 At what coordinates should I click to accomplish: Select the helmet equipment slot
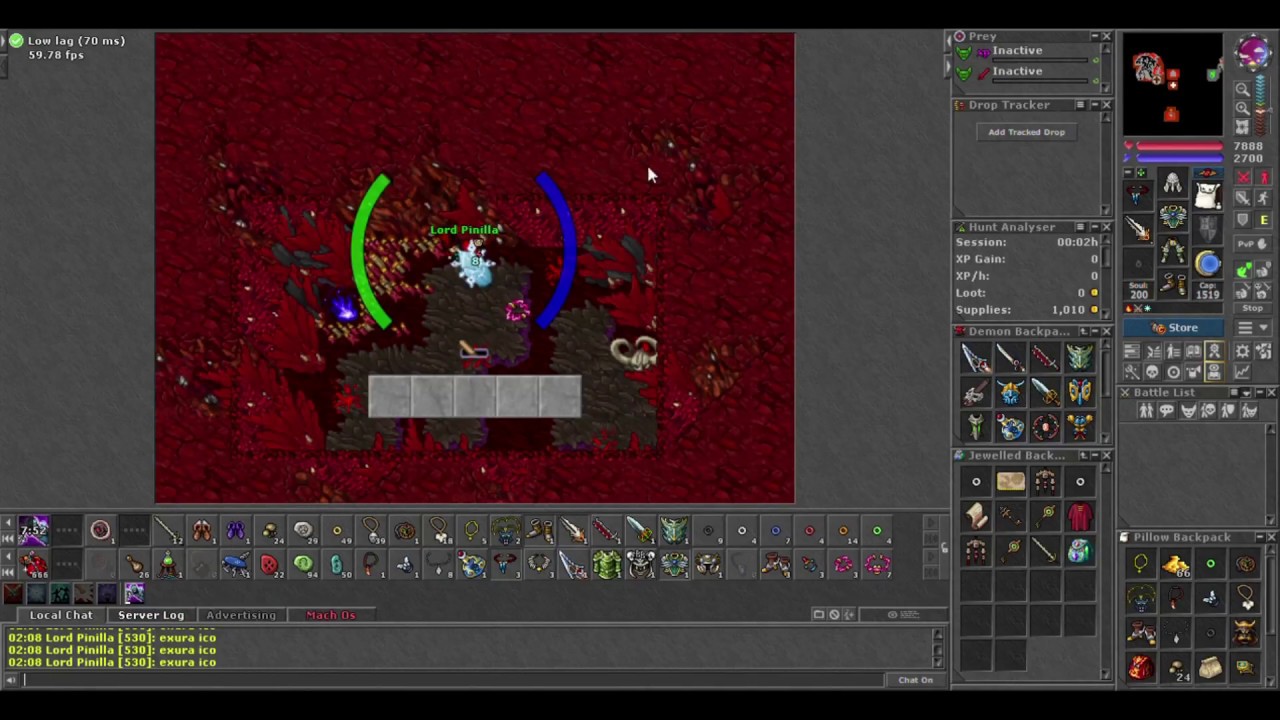click(x=1172, y=182)
